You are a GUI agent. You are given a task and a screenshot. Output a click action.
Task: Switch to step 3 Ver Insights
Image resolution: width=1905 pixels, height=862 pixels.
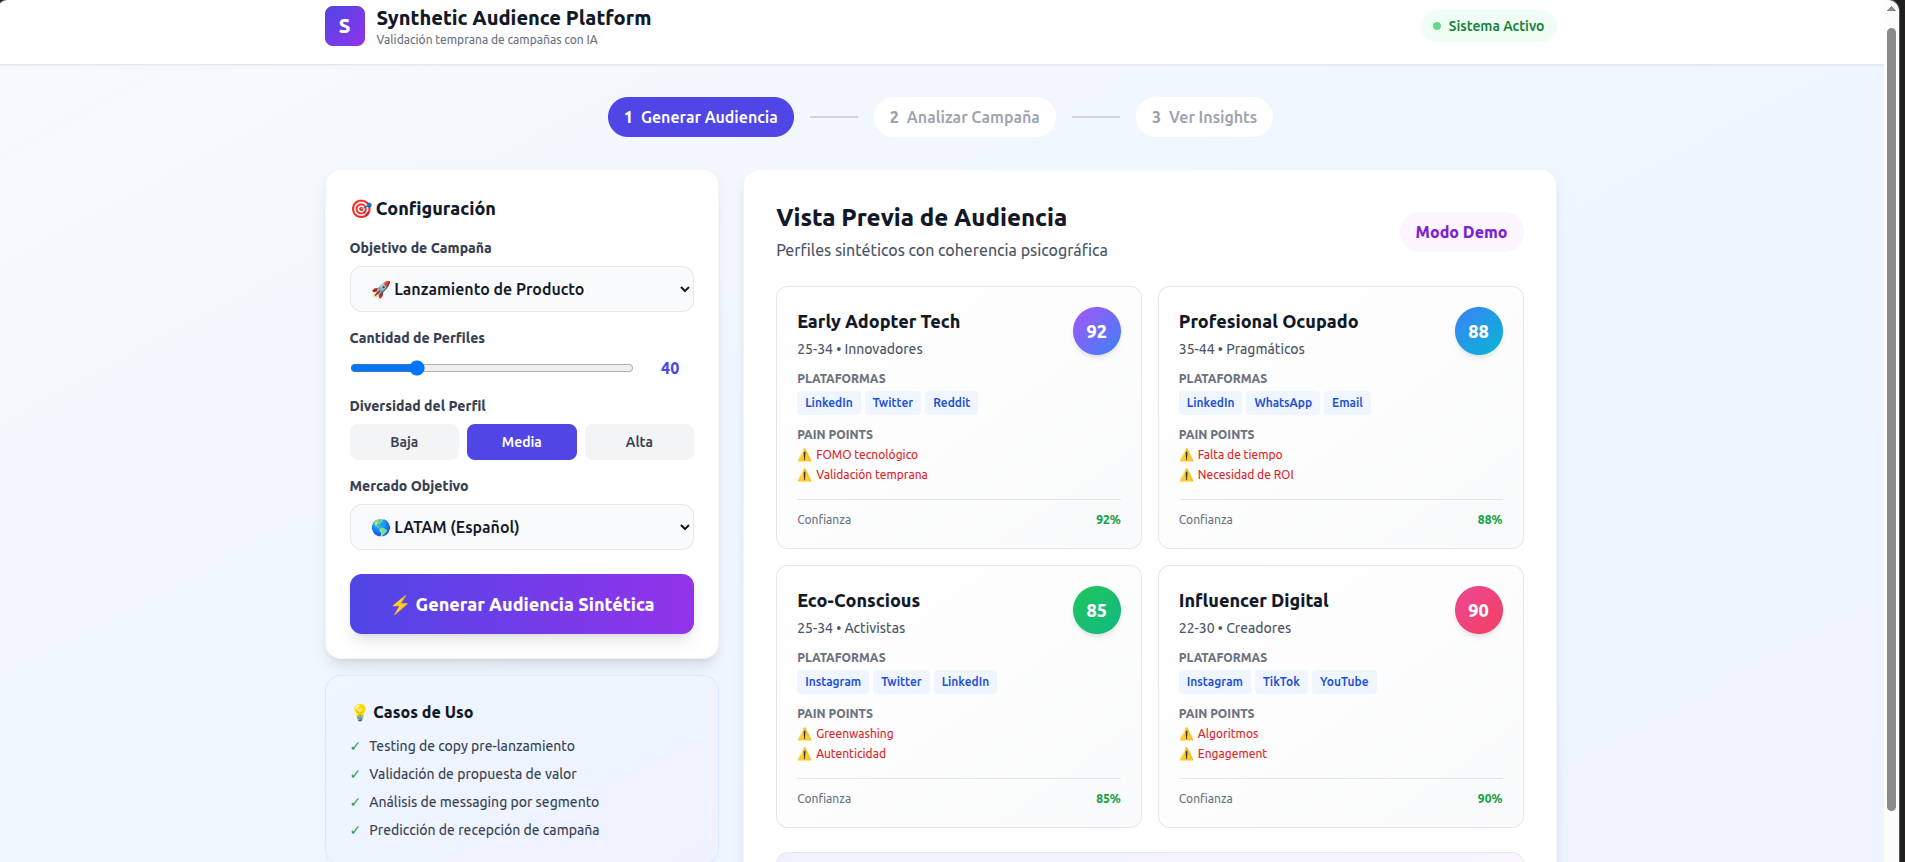coord(1203,117)
